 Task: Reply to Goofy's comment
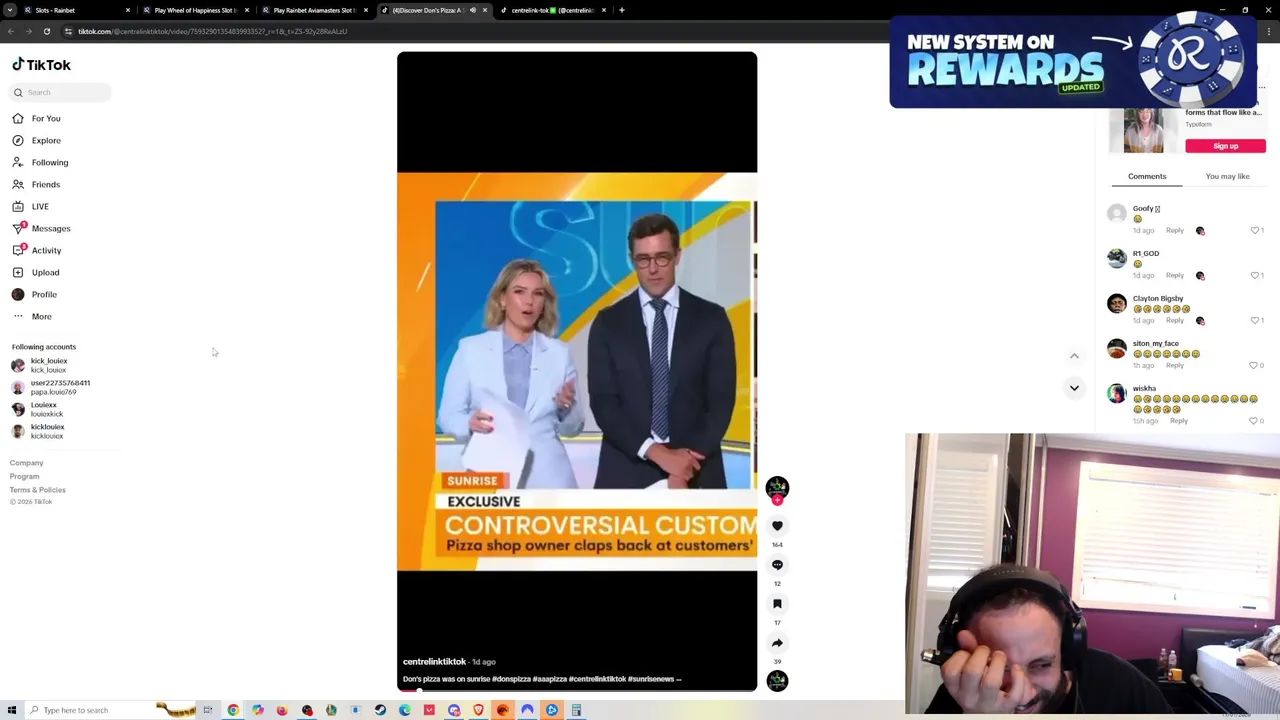[x=1174, y=231]
